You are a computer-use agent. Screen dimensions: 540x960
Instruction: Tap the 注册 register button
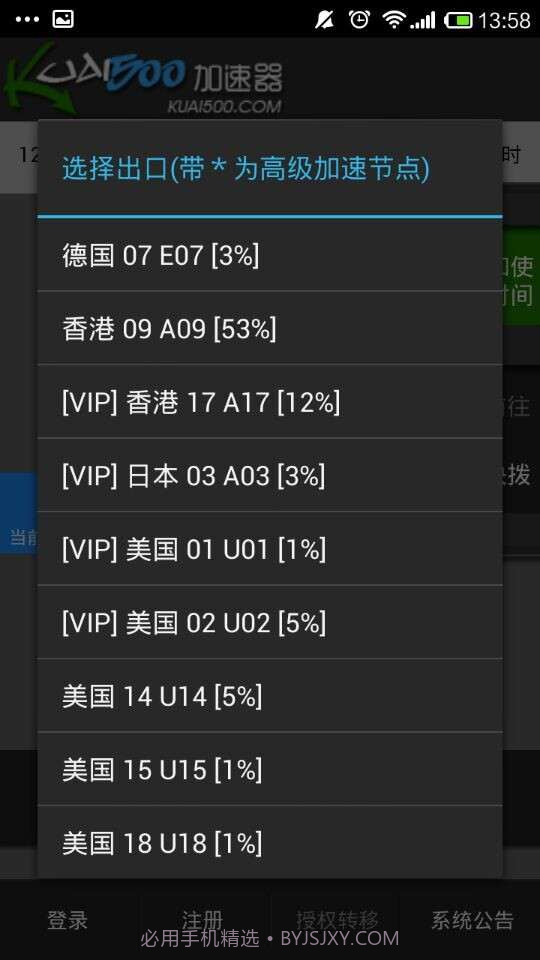(x=202, y=920)
